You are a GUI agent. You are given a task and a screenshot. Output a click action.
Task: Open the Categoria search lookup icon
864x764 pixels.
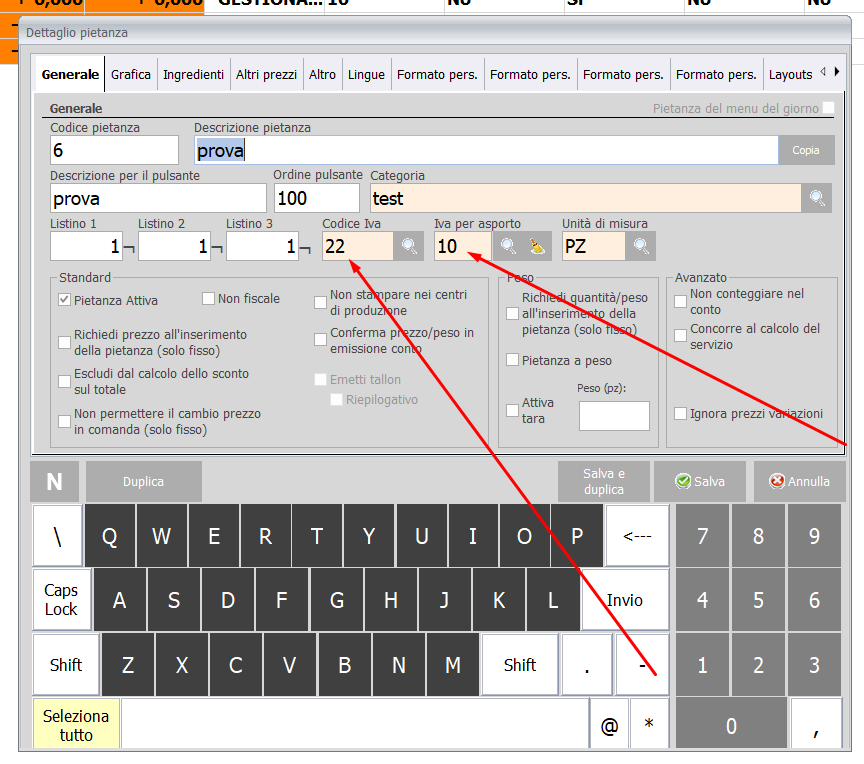(816, 198)
